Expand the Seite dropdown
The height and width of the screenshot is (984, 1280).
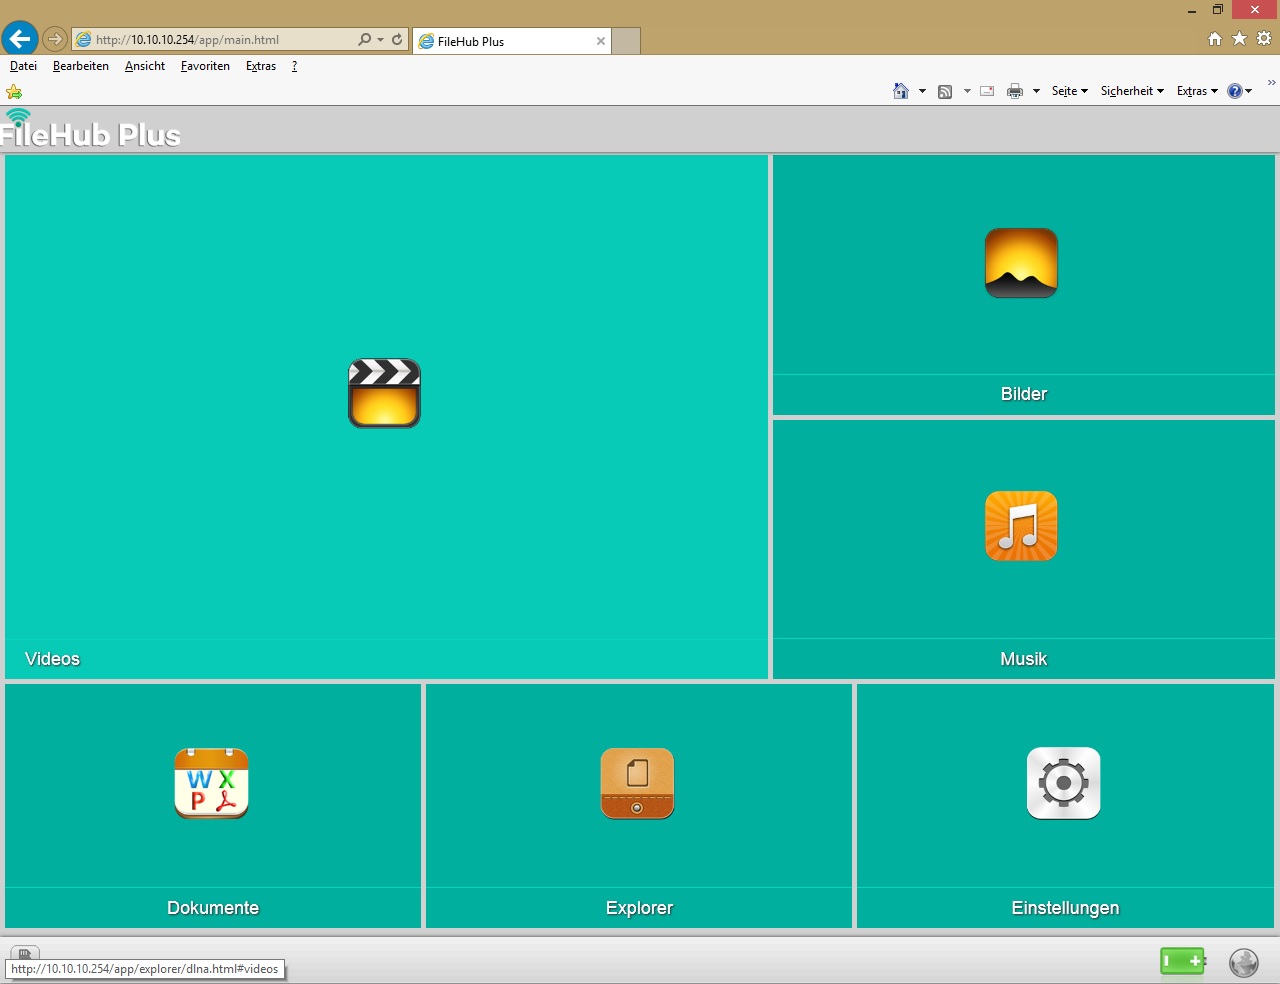click(x=1069, y=91)
